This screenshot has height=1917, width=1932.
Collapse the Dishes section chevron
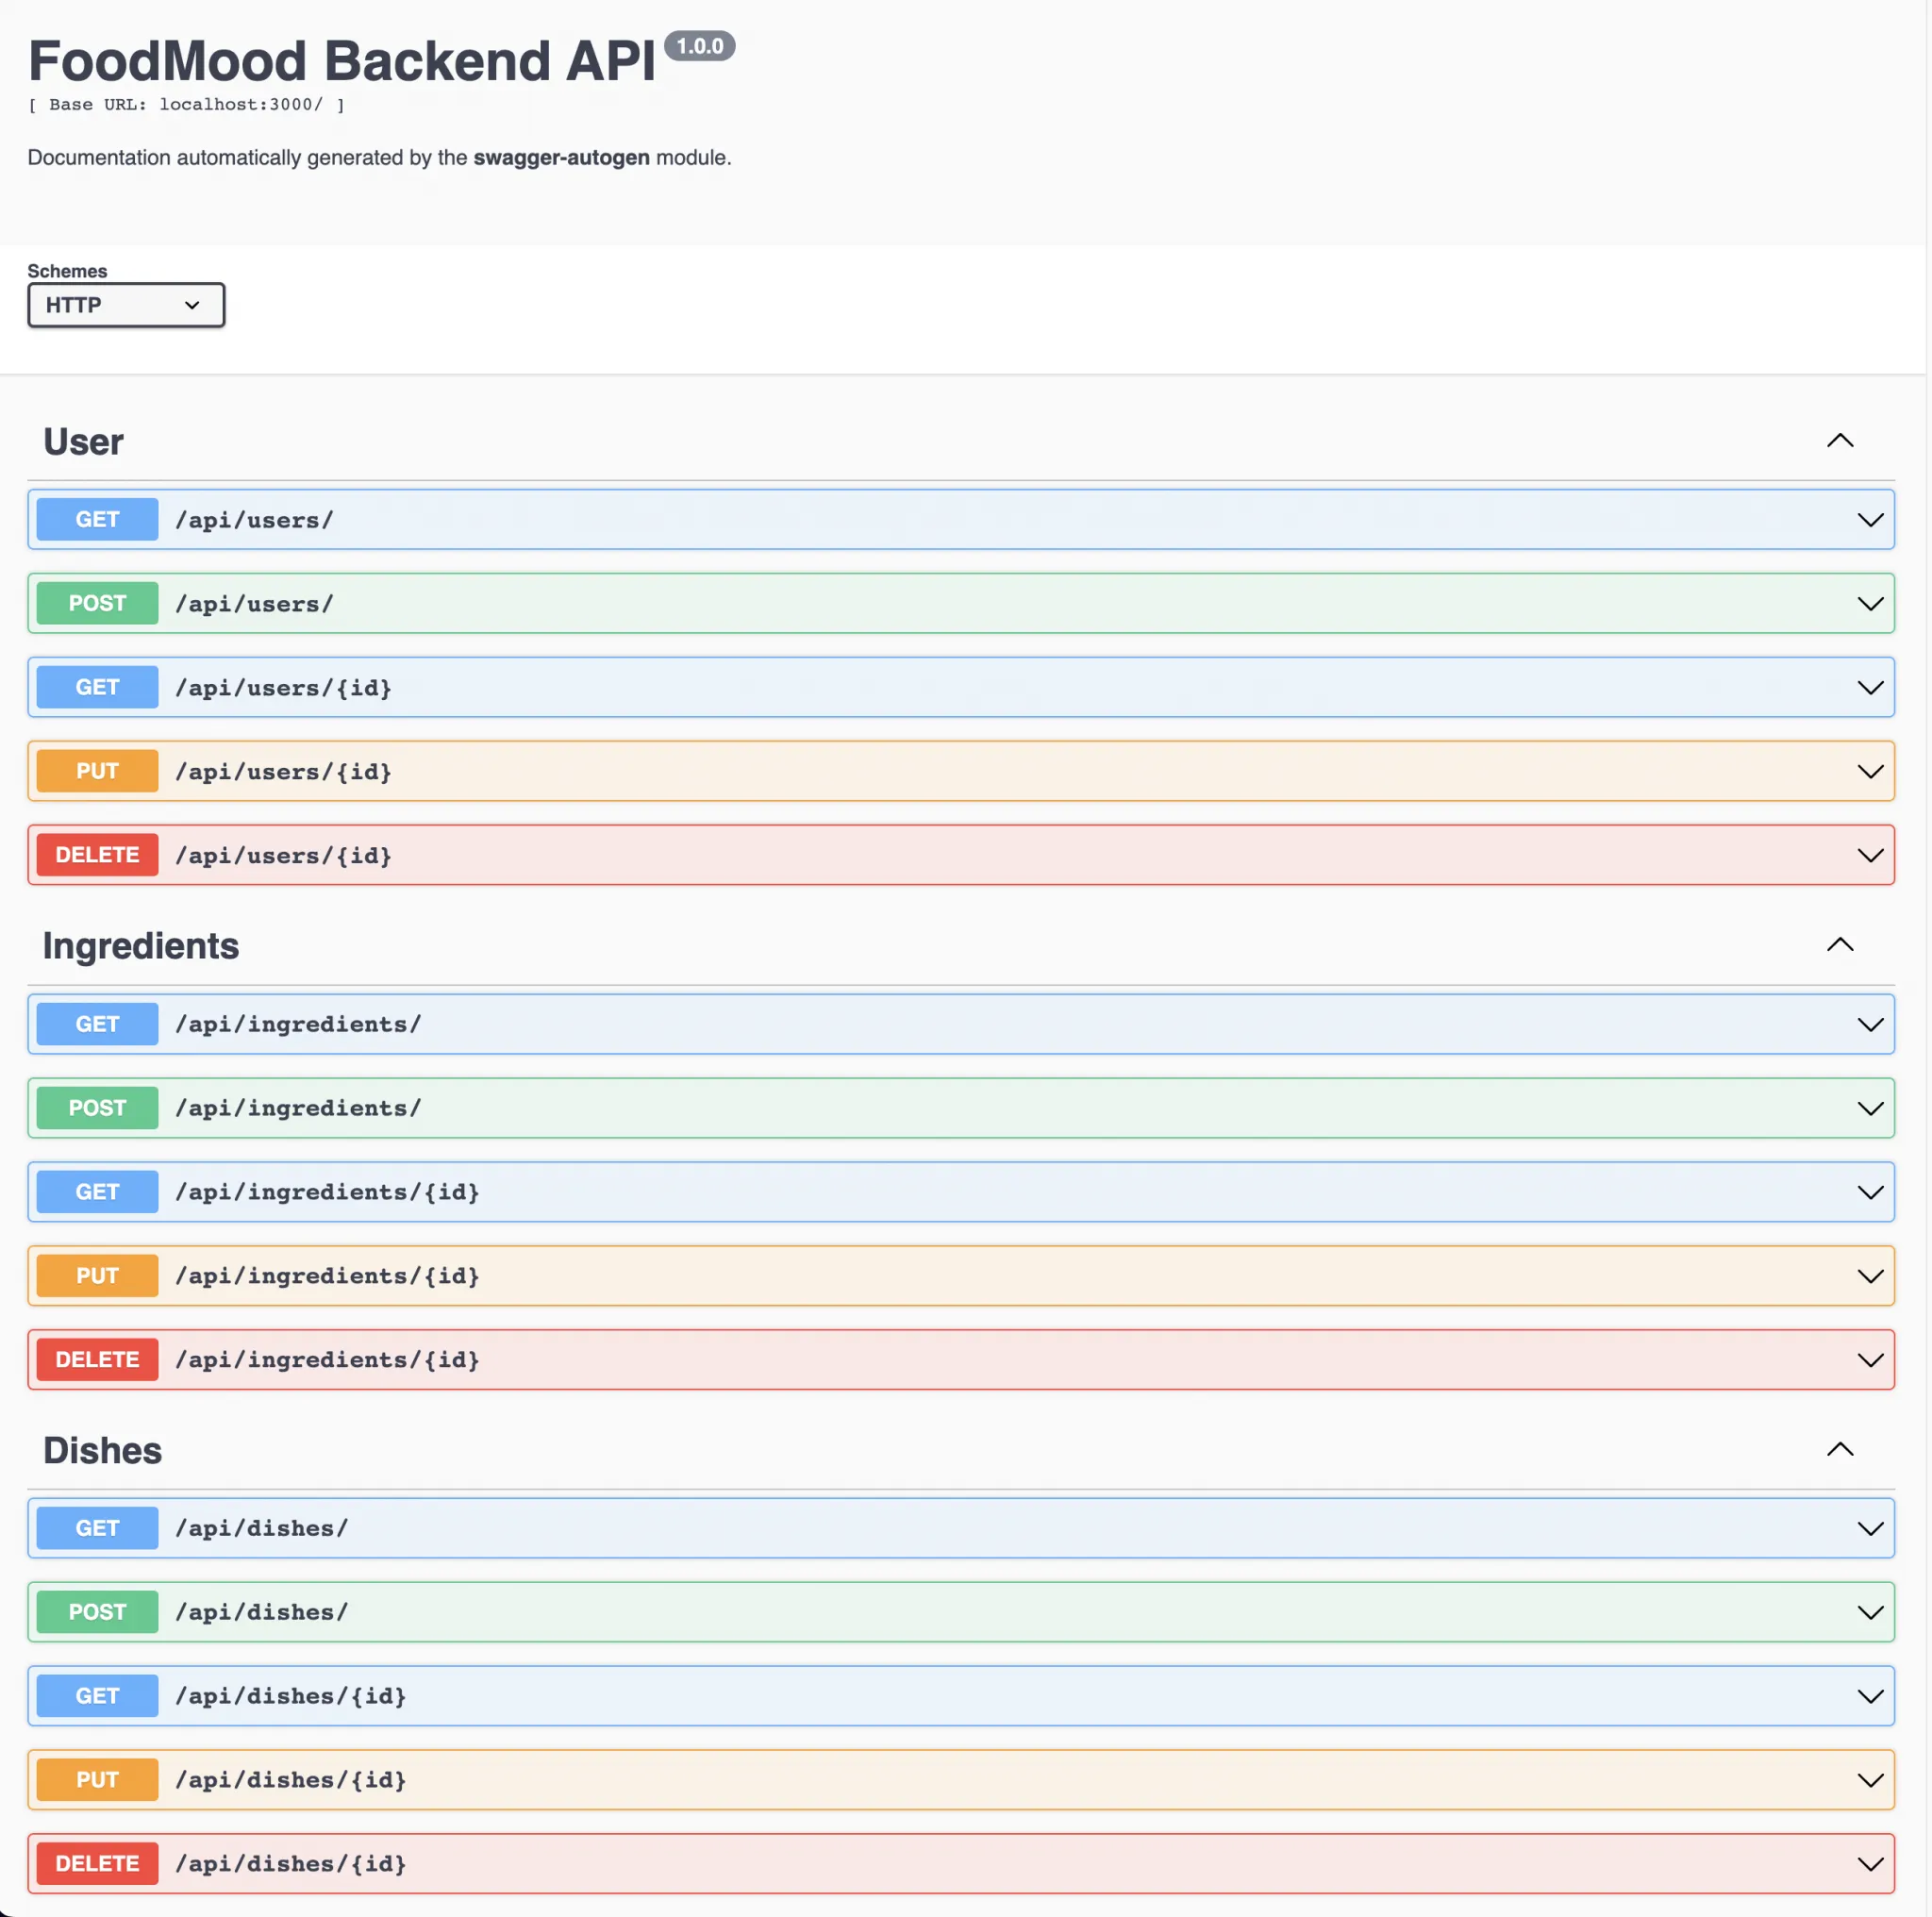pos(1839,1449)
